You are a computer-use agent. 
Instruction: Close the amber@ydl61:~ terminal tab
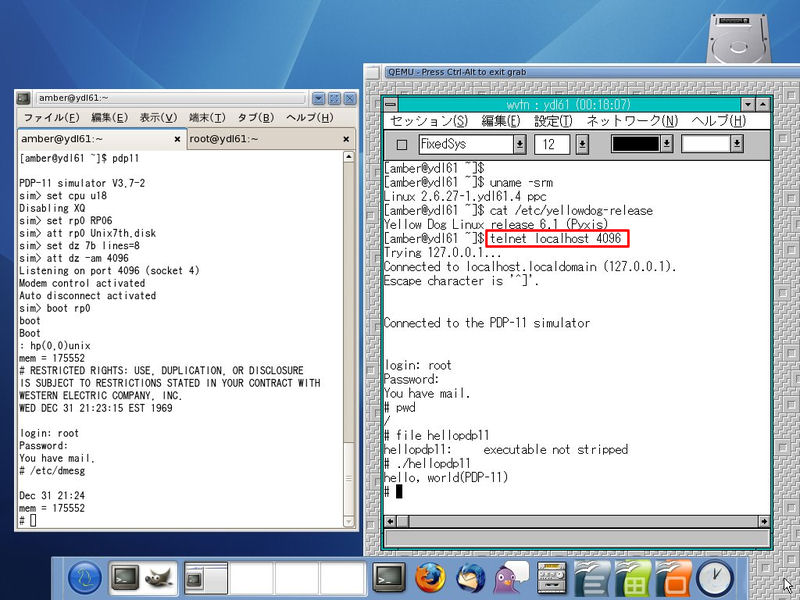tap(177, 139)
